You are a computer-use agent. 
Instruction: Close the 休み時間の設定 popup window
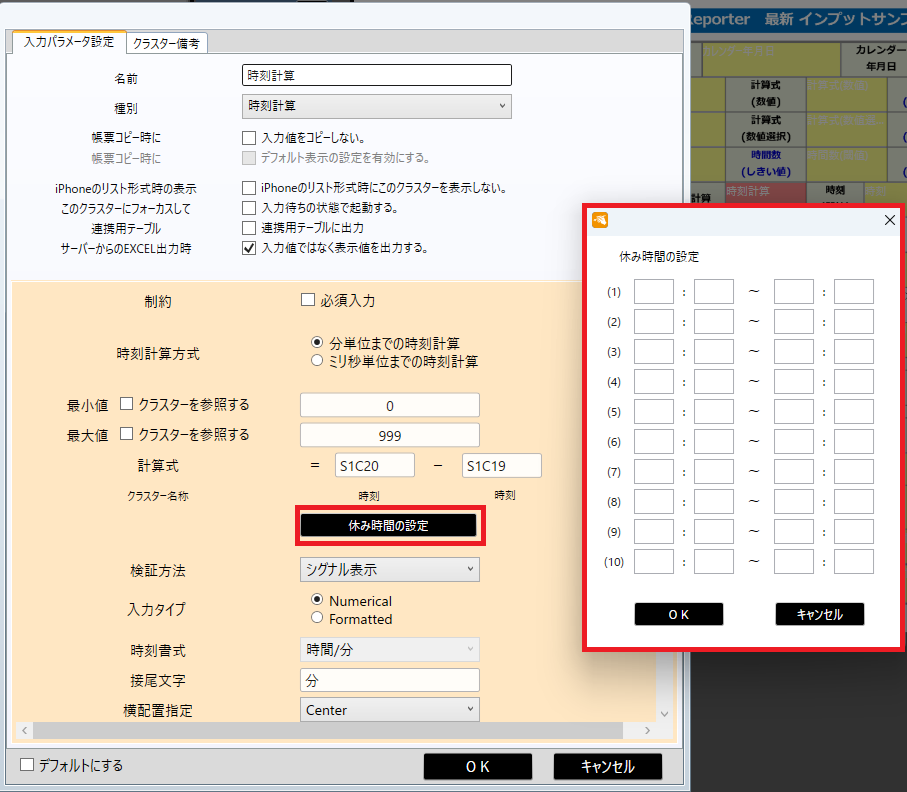889,220
